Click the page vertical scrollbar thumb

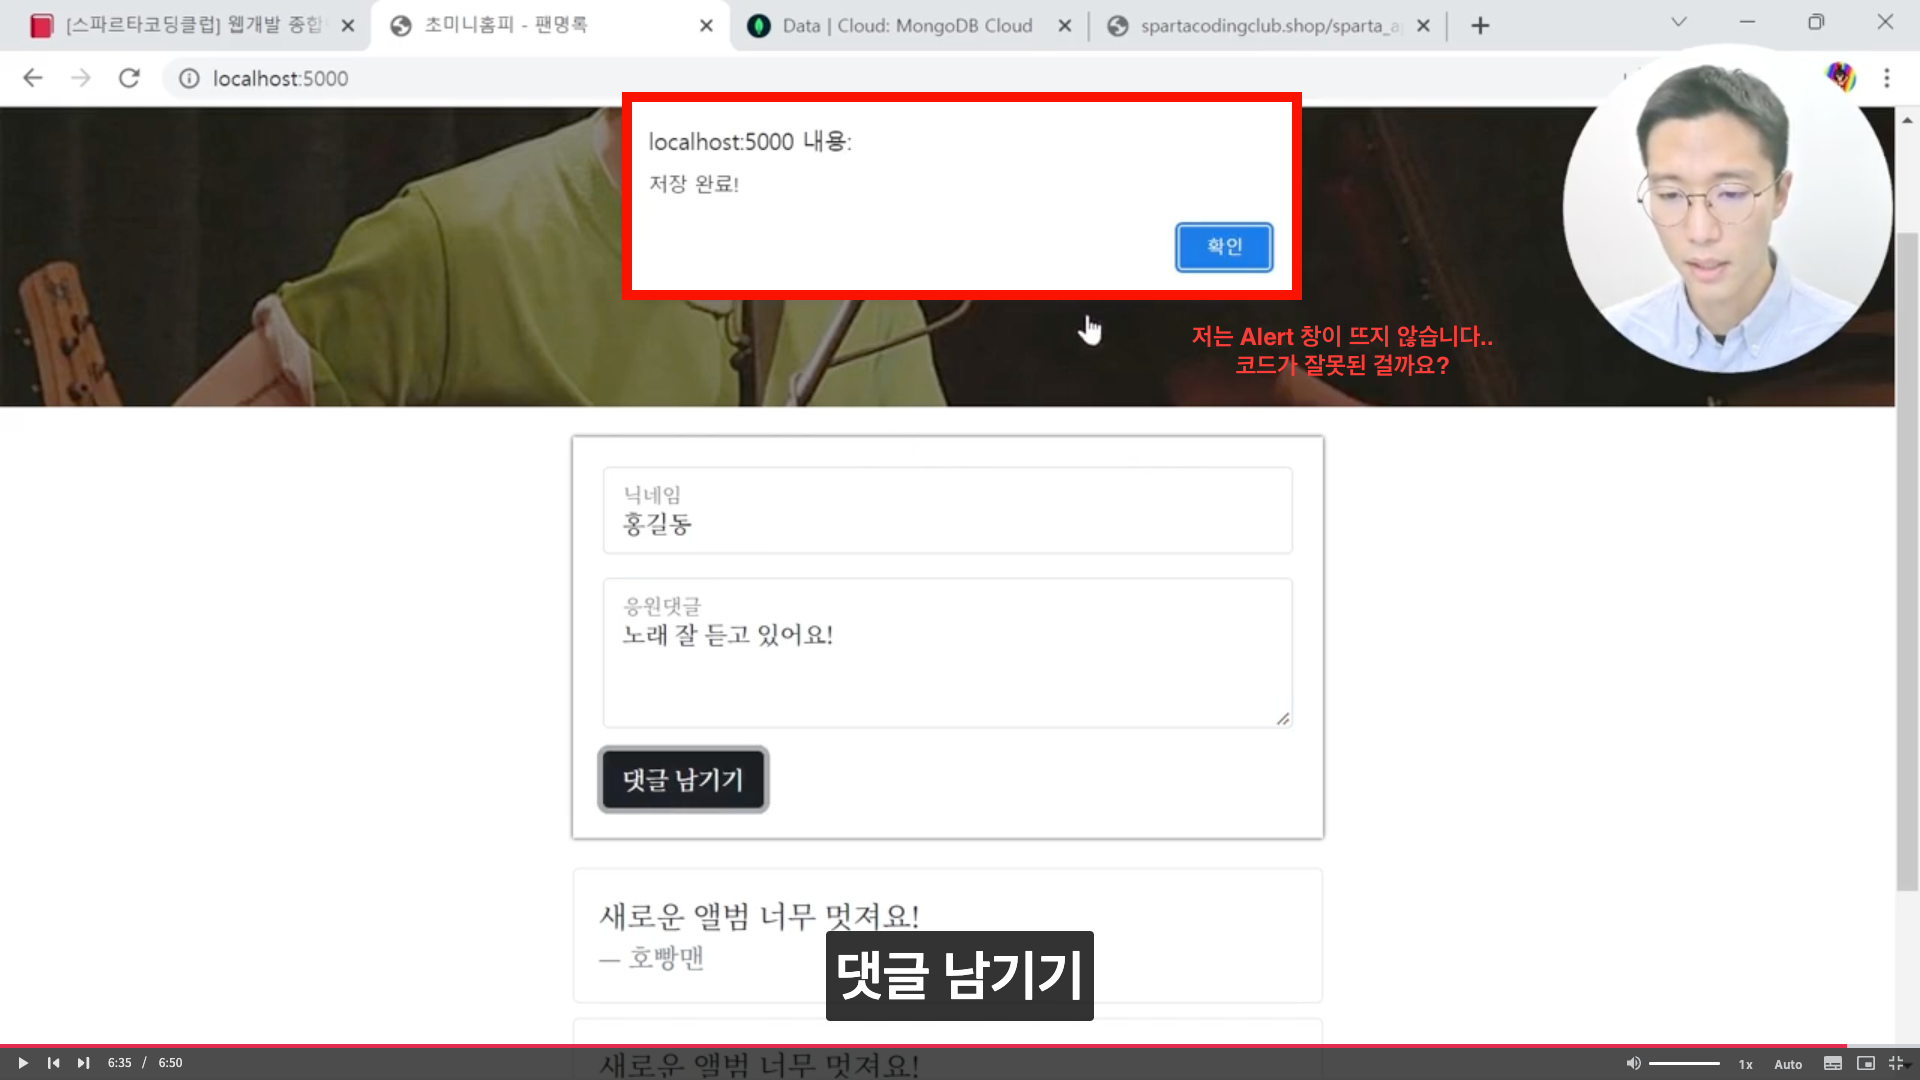point(1907,560)
